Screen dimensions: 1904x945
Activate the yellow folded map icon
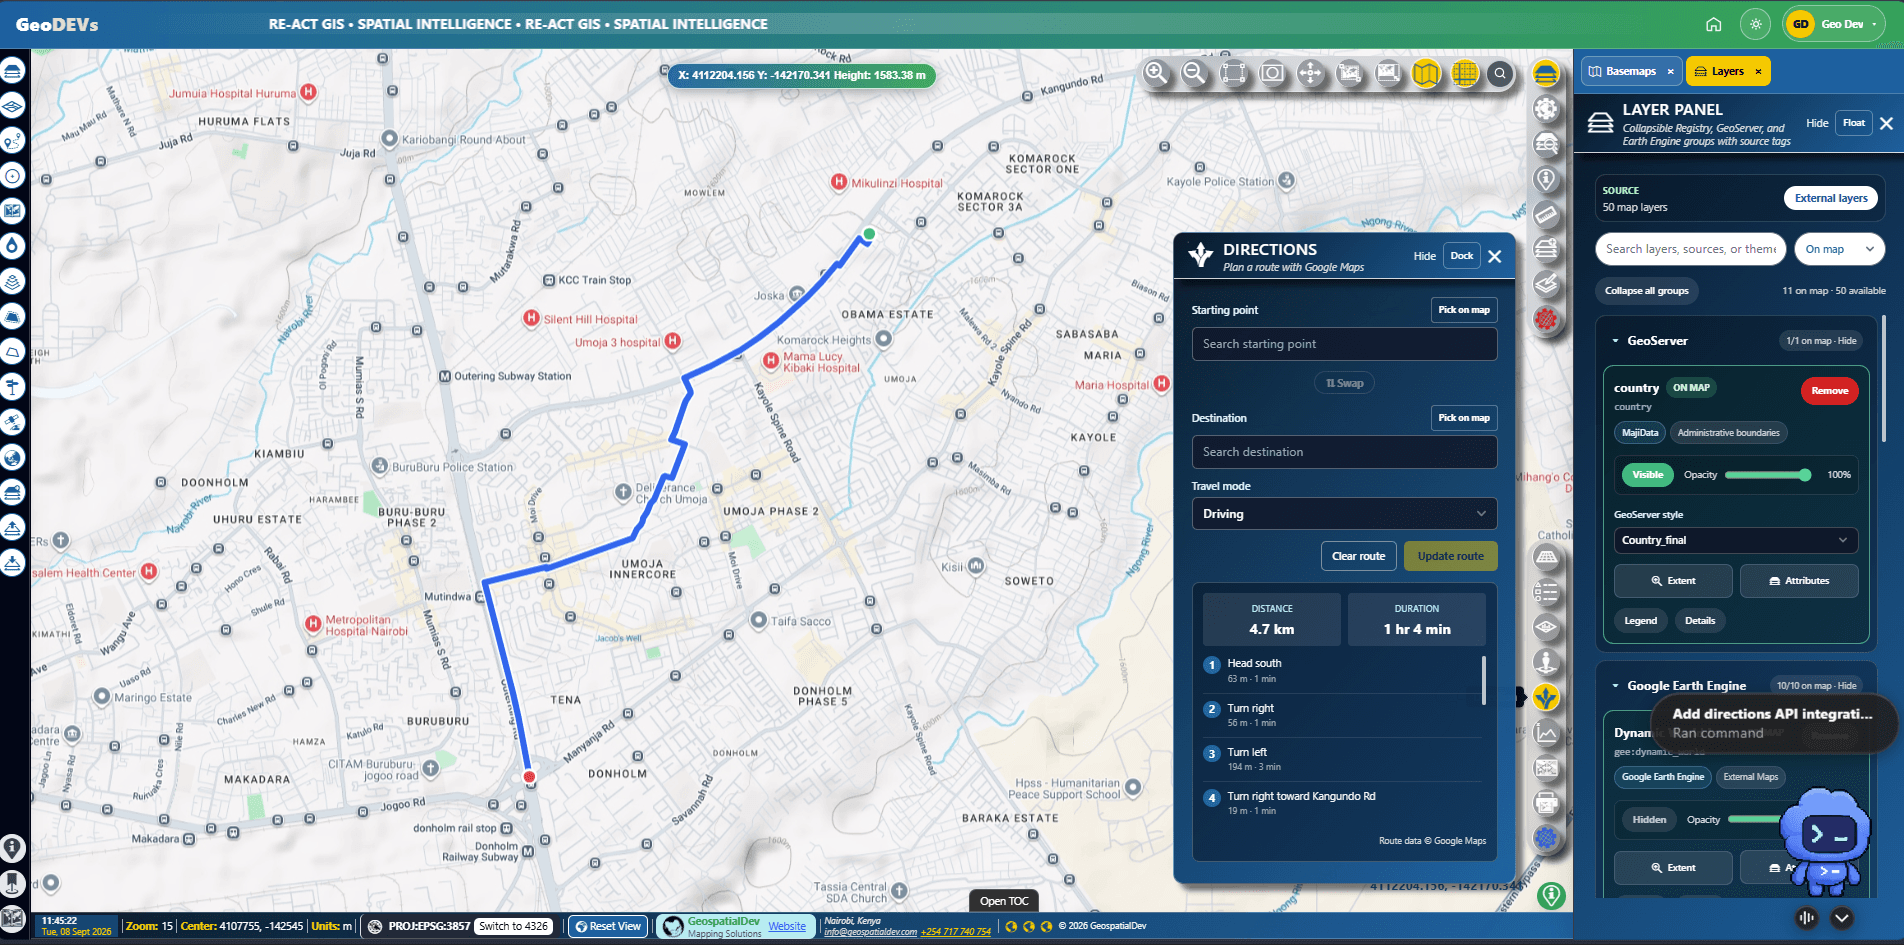[1426, 73]
